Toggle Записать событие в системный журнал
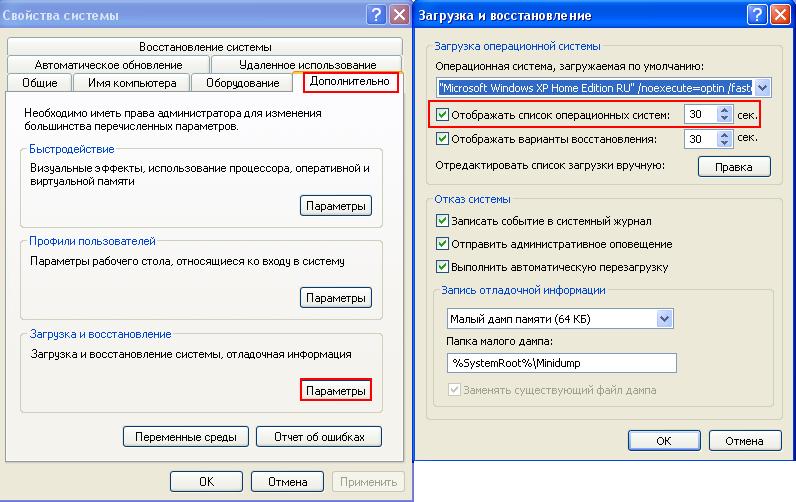Image resolution: width=796 pixels, height=502 pixels. (x=442, y=221)
